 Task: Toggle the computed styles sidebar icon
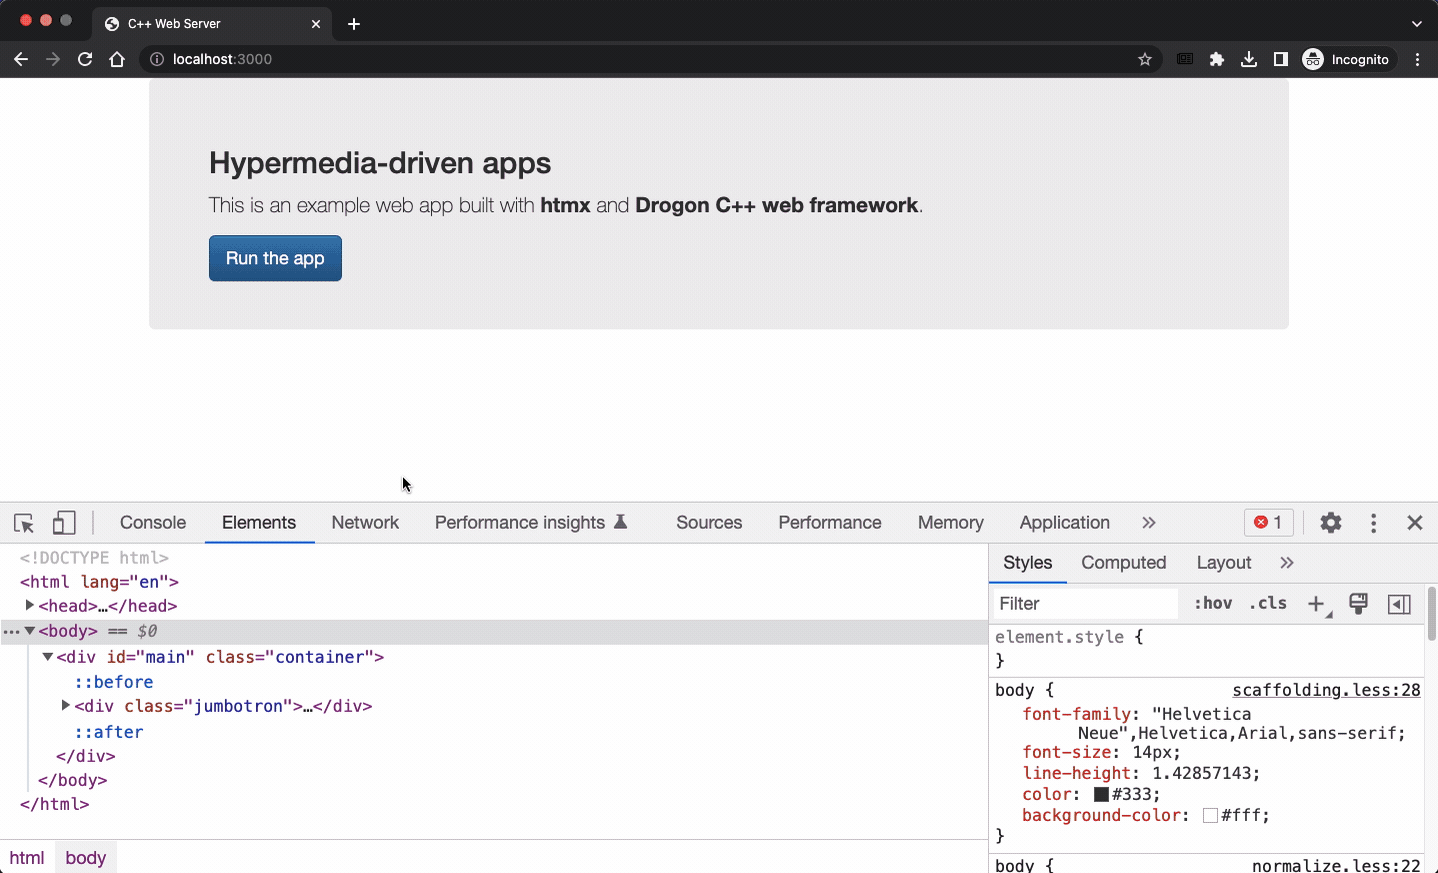click(1399, 604)
